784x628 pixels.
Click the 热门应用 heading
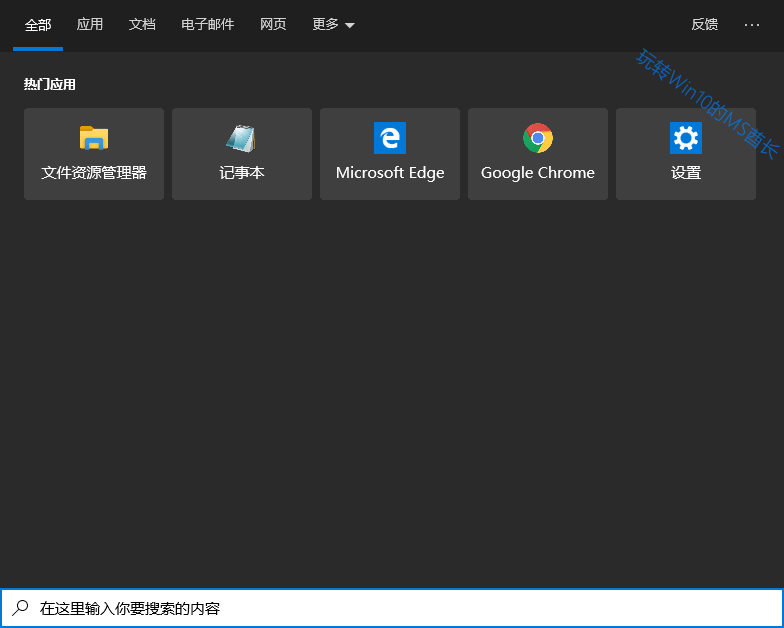pos(50,84)
